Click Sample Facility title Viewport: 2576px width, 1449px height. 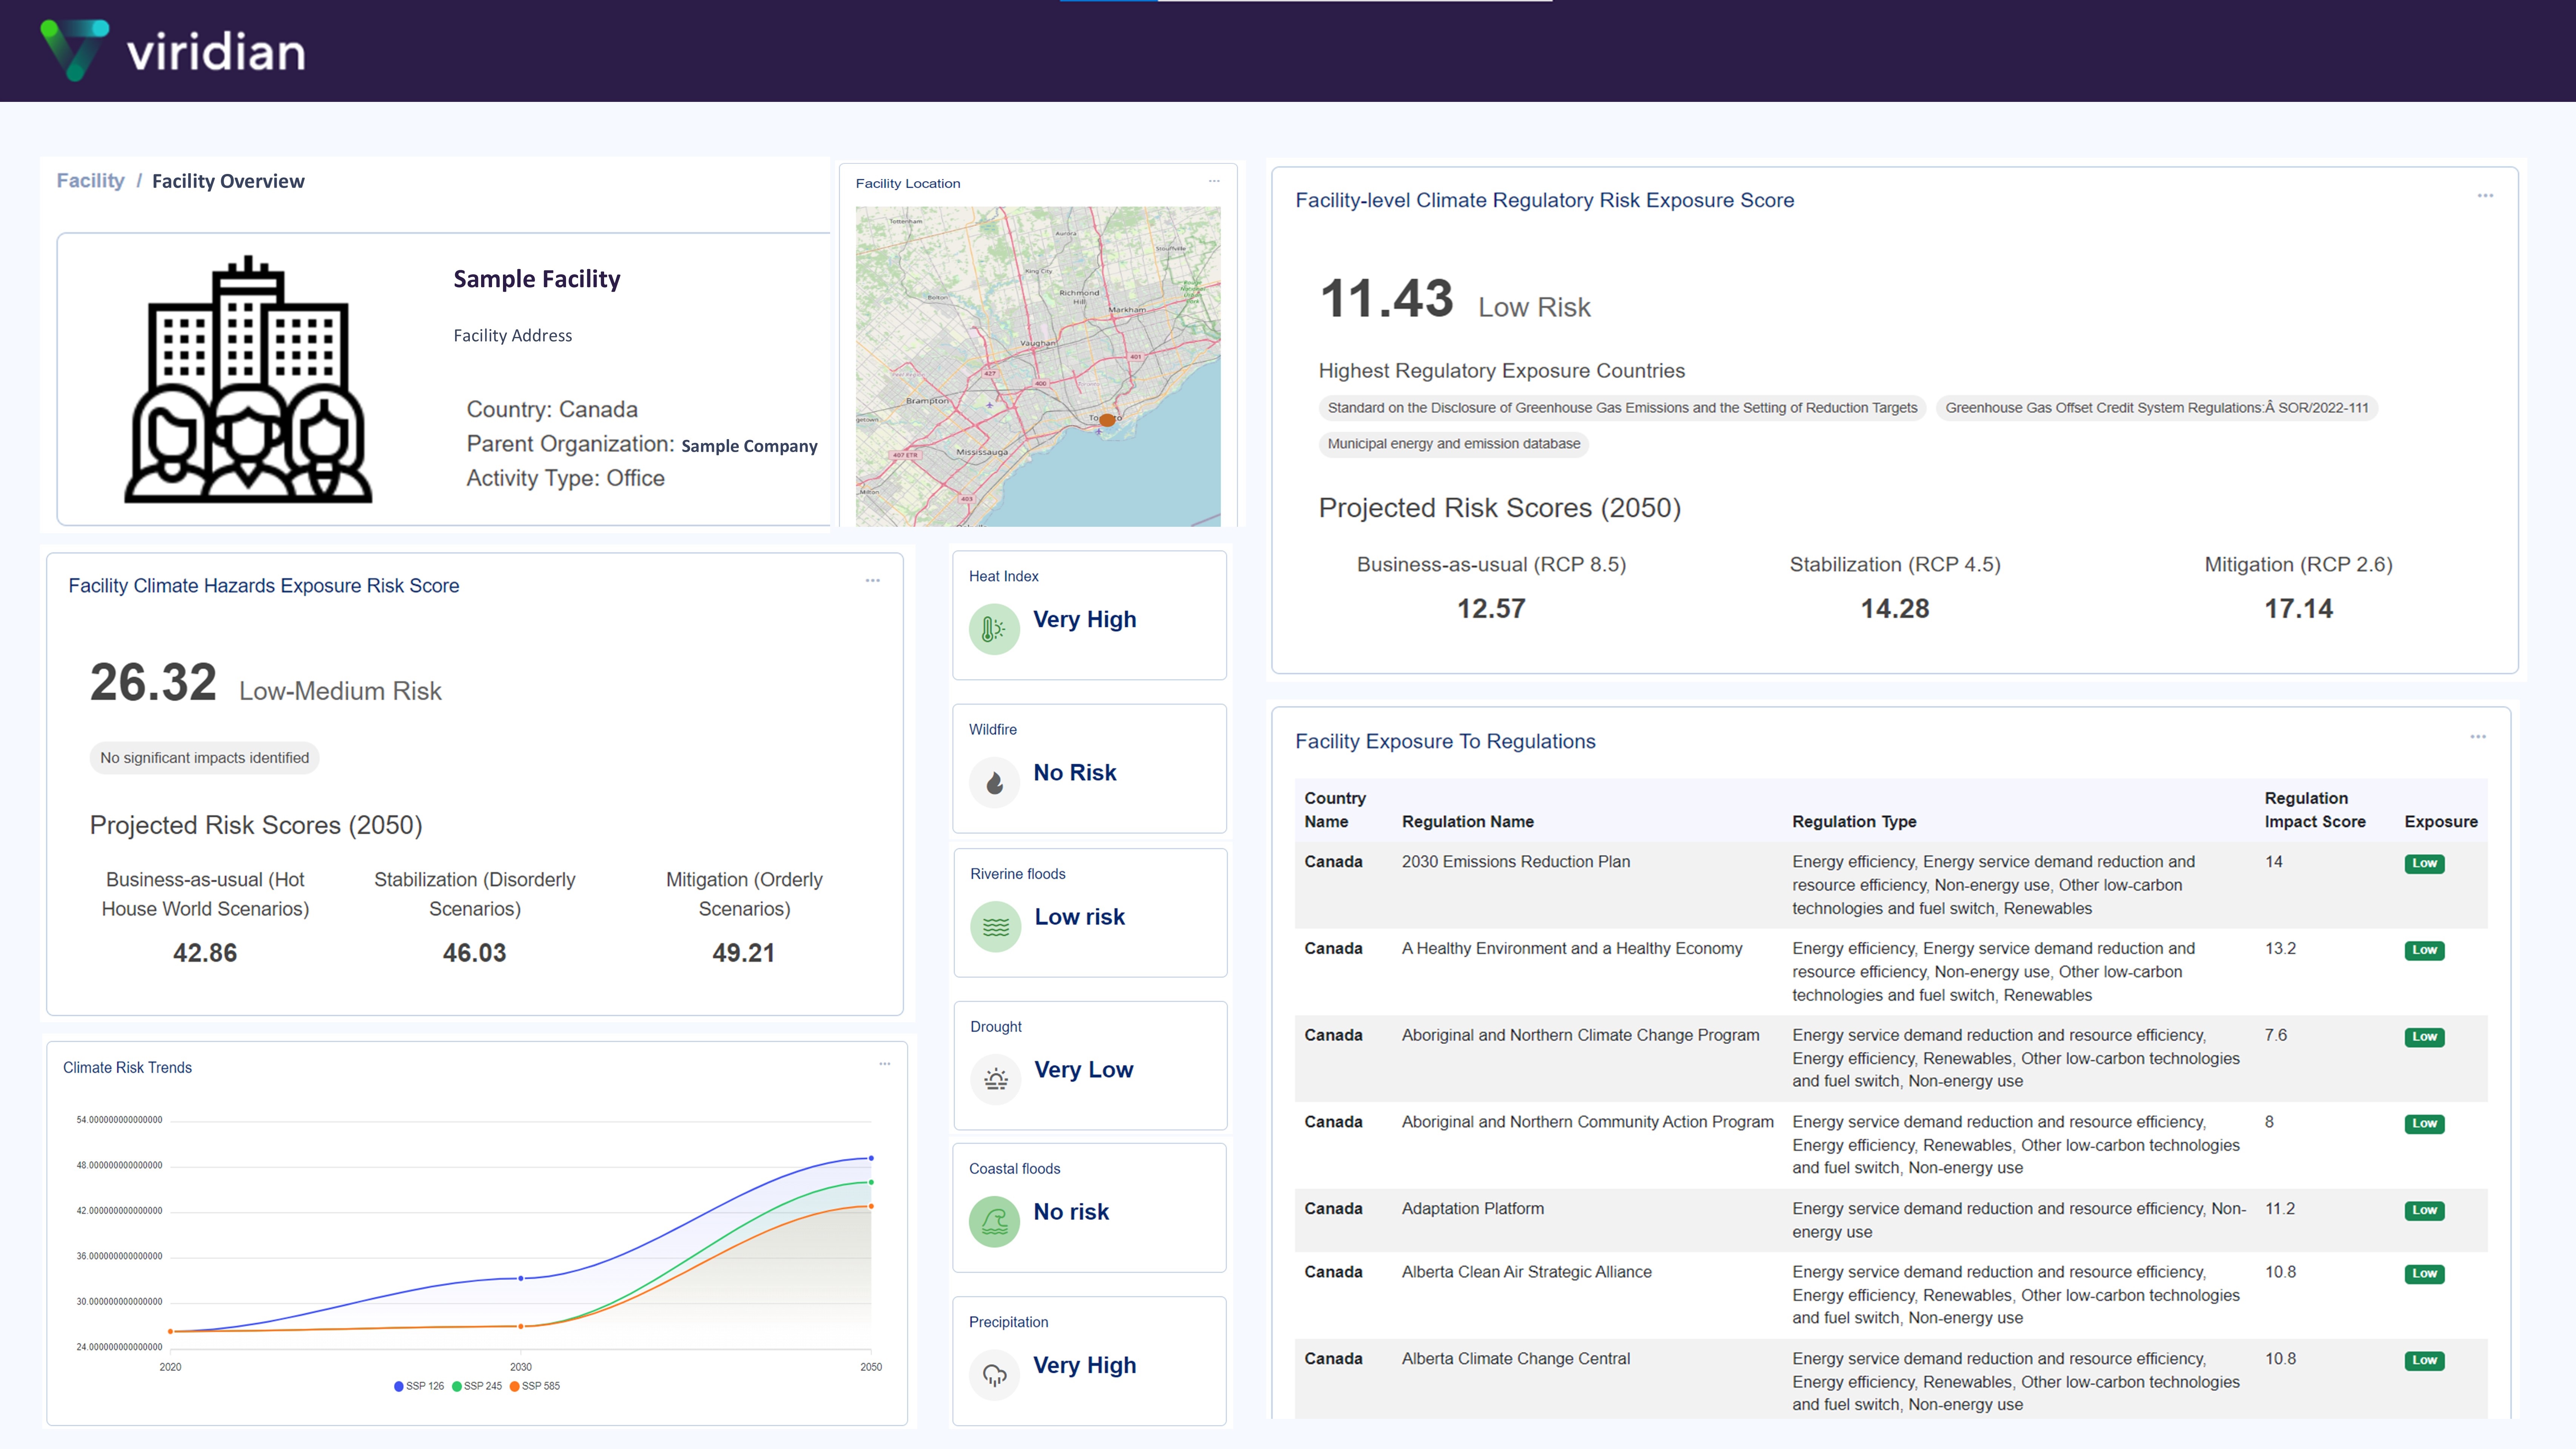pos(537,279)
